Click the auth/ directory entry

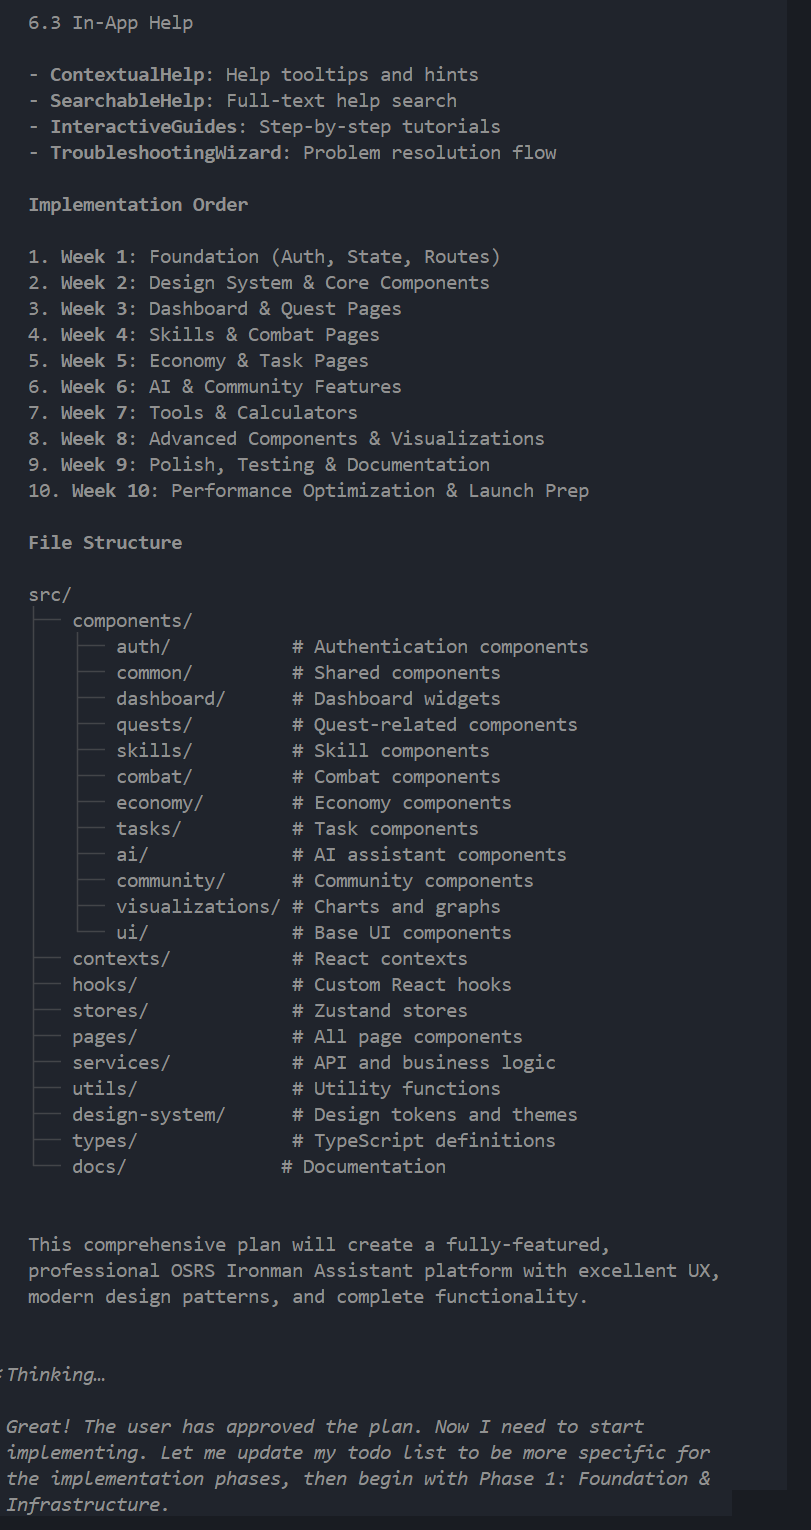[x=142, y=646]
